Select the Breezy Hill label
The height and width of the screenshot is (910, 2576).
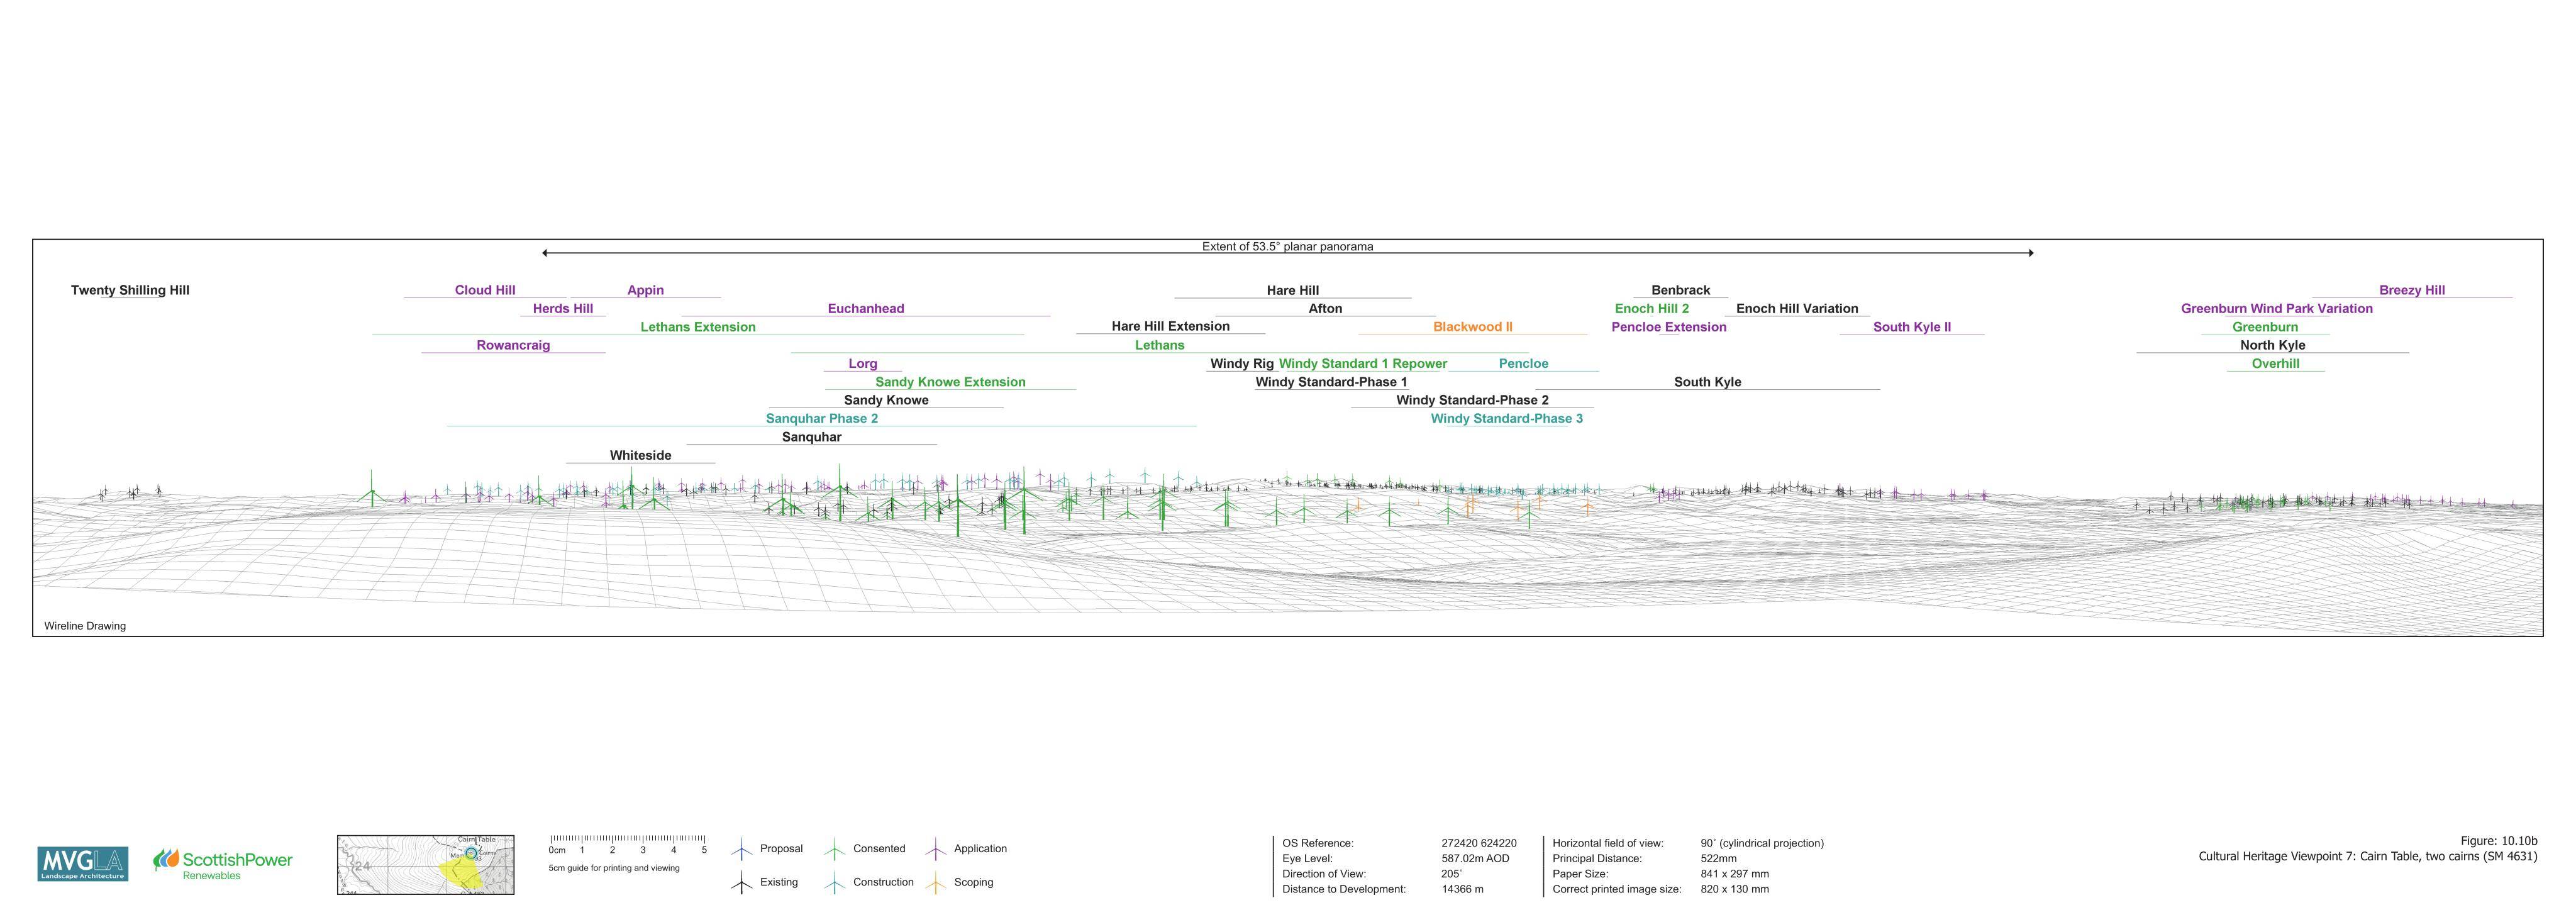[2412, 291]
